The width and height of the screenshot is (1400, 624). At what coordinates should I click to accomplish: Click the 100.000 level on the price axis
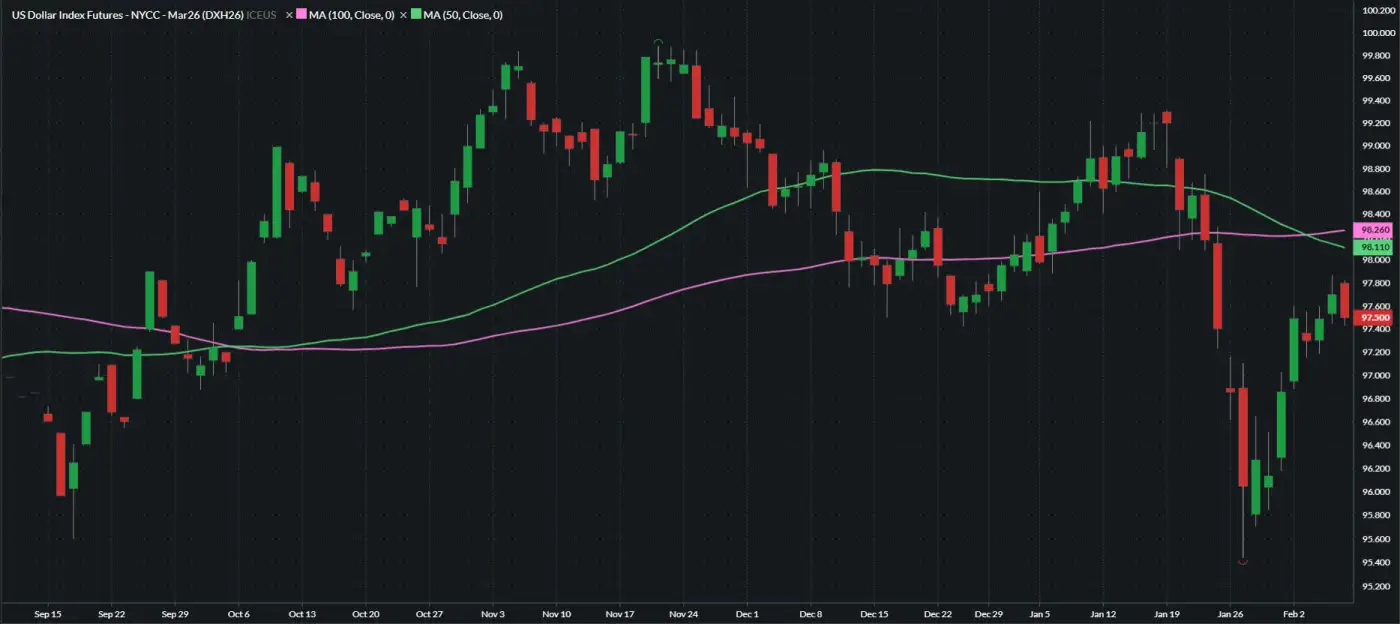coord(1378,33)
